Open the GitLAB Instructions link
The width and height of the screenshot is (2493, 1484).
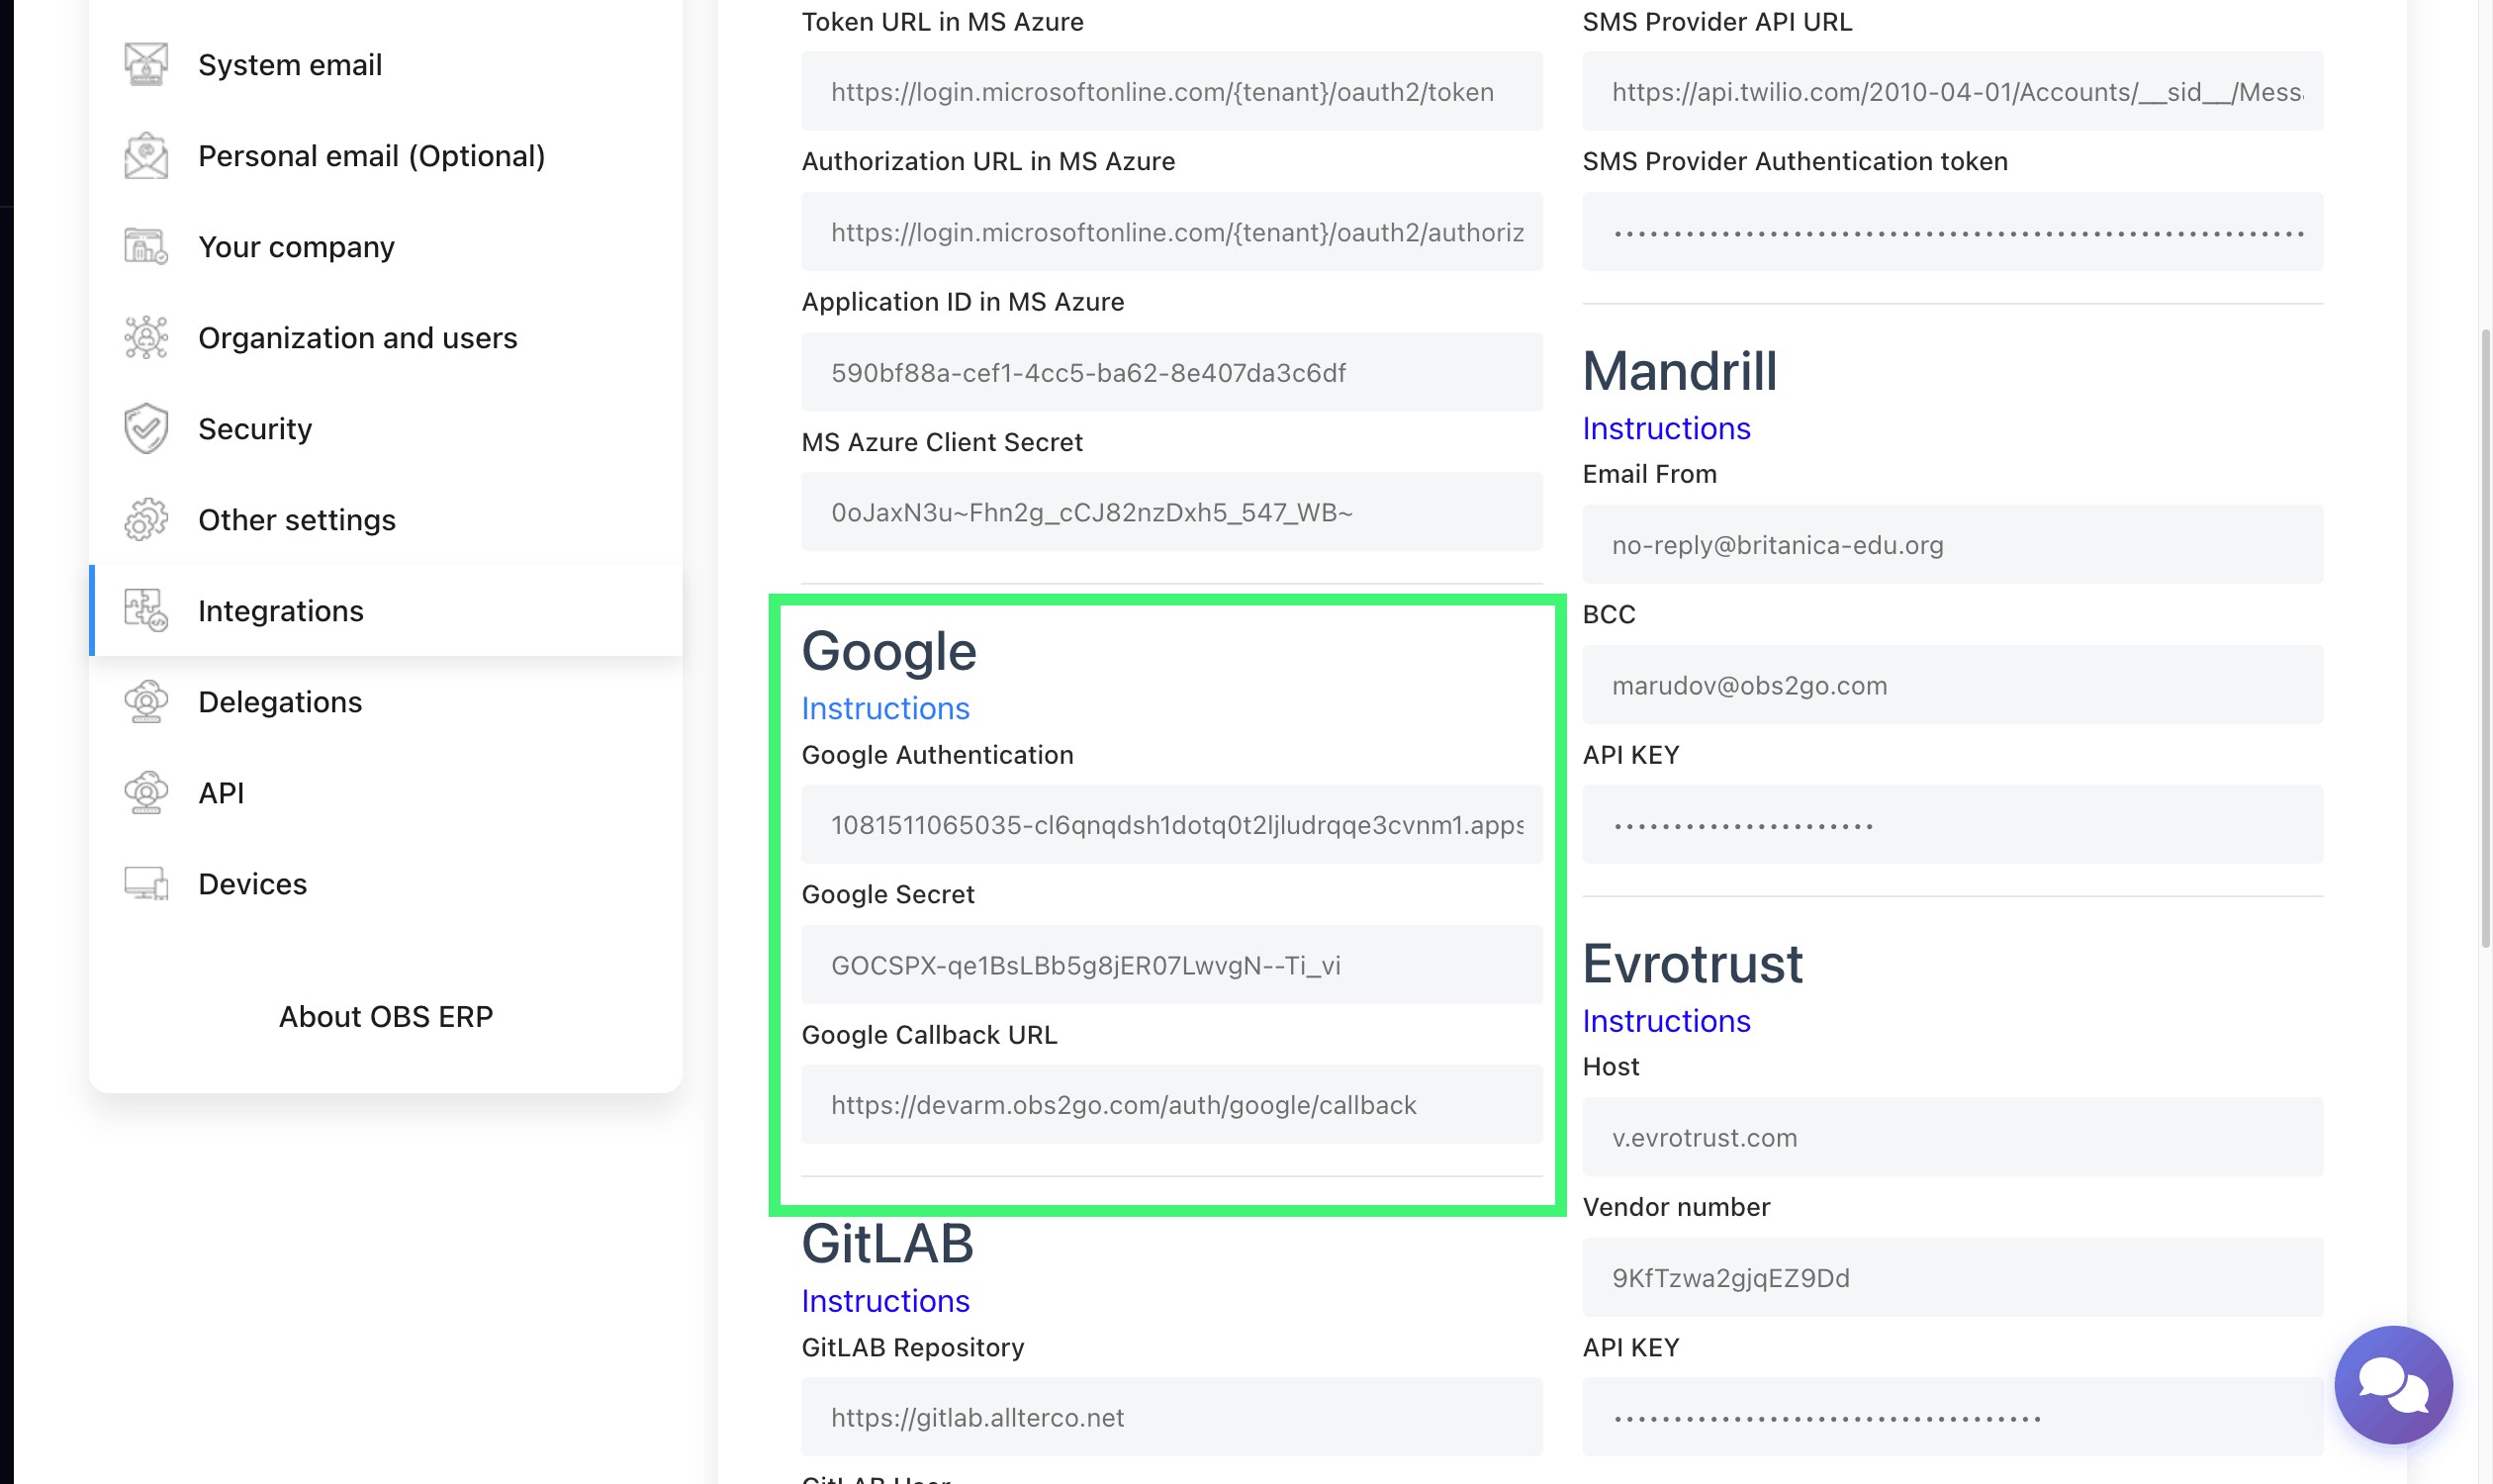[885, 1301]
